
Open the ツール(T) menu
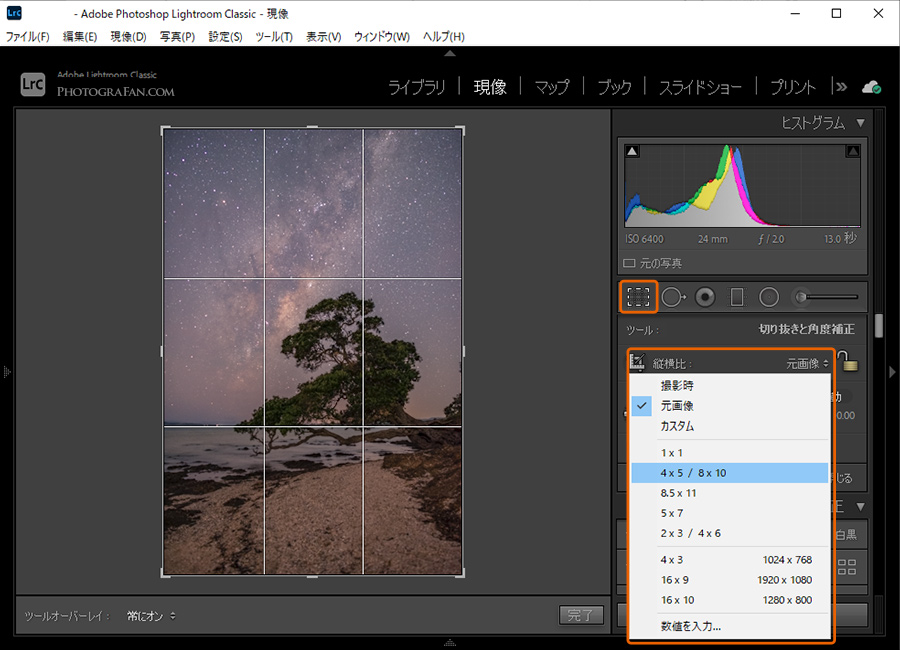(274, 37)
